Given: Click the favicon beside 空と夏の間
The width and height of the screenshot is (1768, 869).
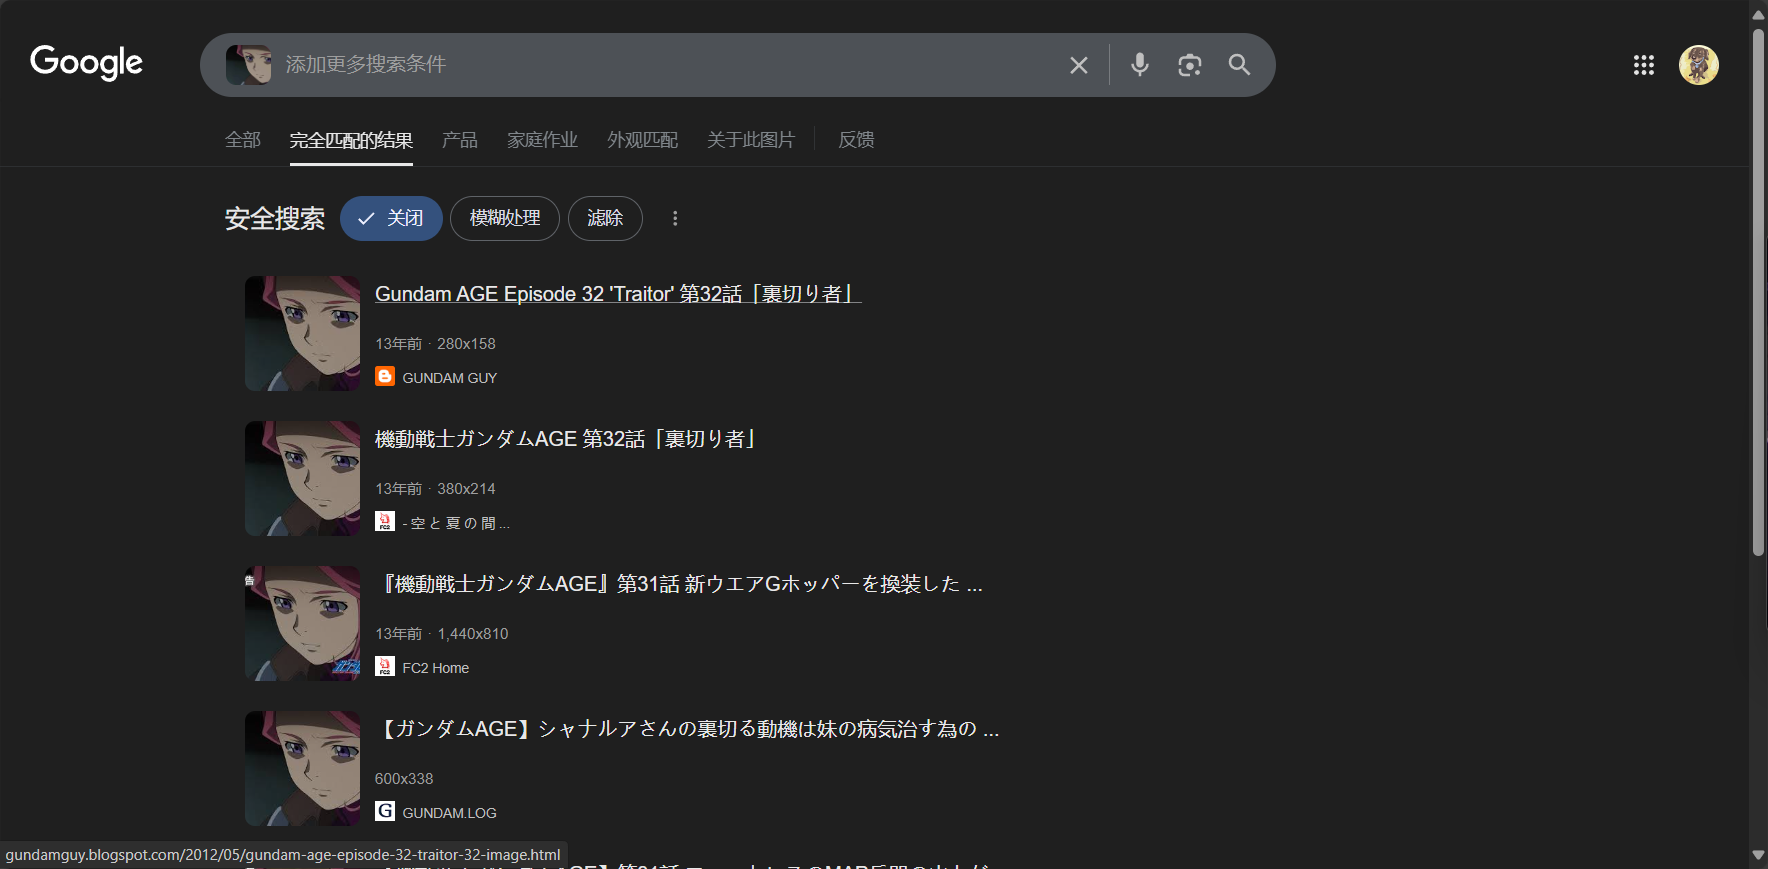Looking at the screenshot, I should tap(385, 521).
